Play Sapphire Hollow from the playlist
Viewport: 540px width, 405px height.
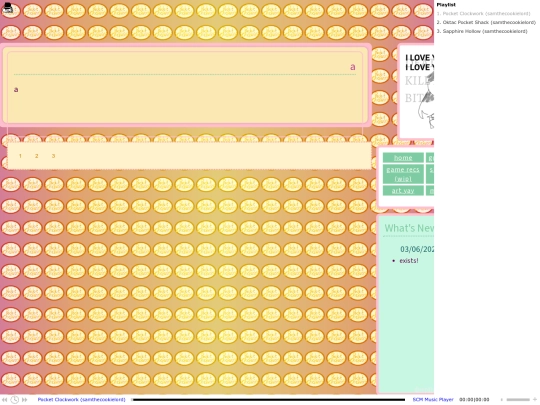[x=482, y=31]
